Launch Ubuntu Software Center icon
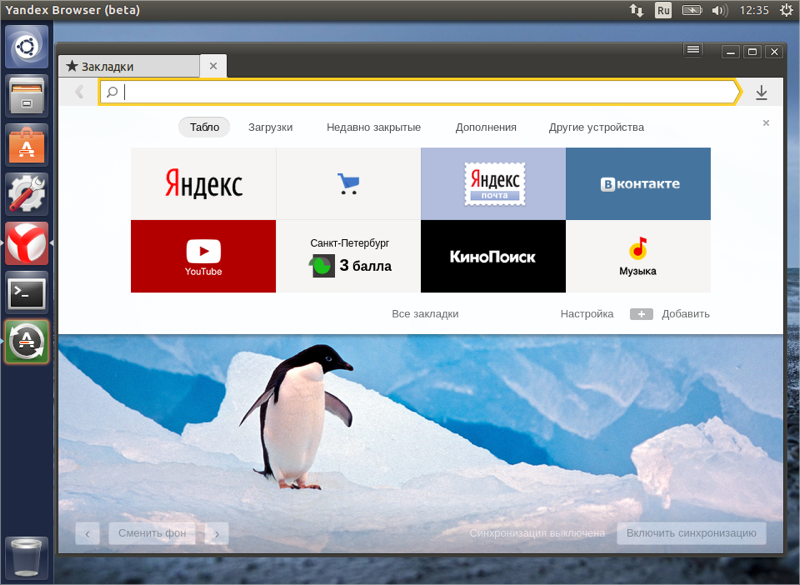Image resolution: width=800 pixels, height=585 pixels. pyautogui.click(x=27, y=145)
